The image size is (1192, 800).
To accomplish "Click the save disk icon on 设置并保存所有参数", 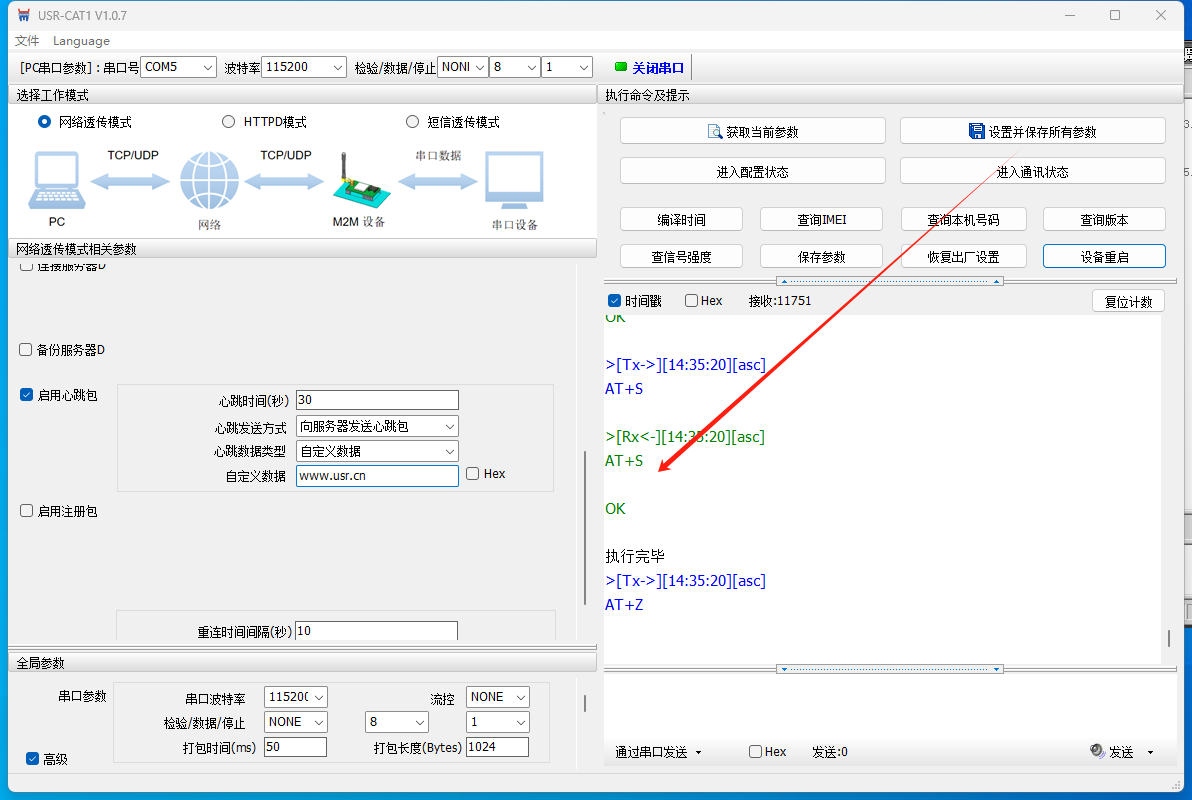I will [977, 131].
